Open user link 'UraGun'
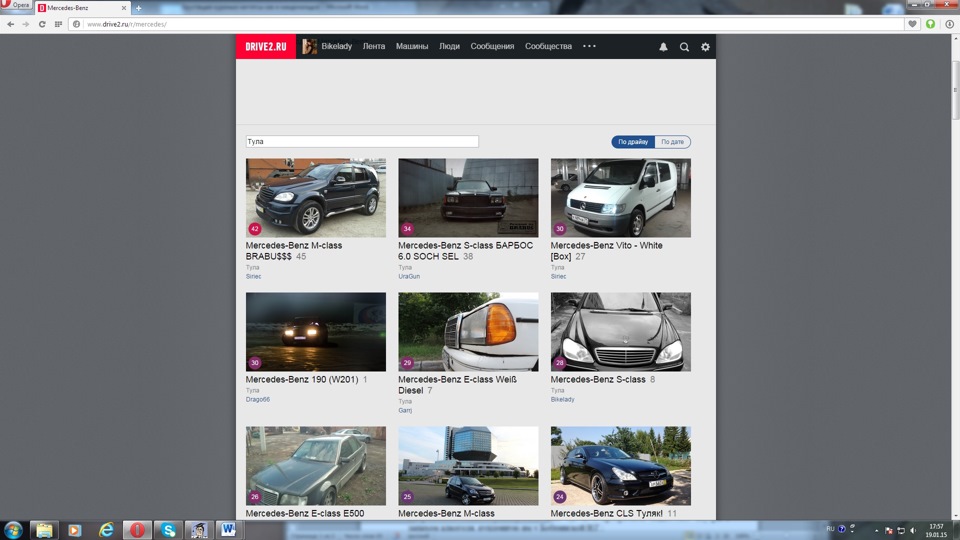This screenshot has height=540, width=960. click(409, 276)
